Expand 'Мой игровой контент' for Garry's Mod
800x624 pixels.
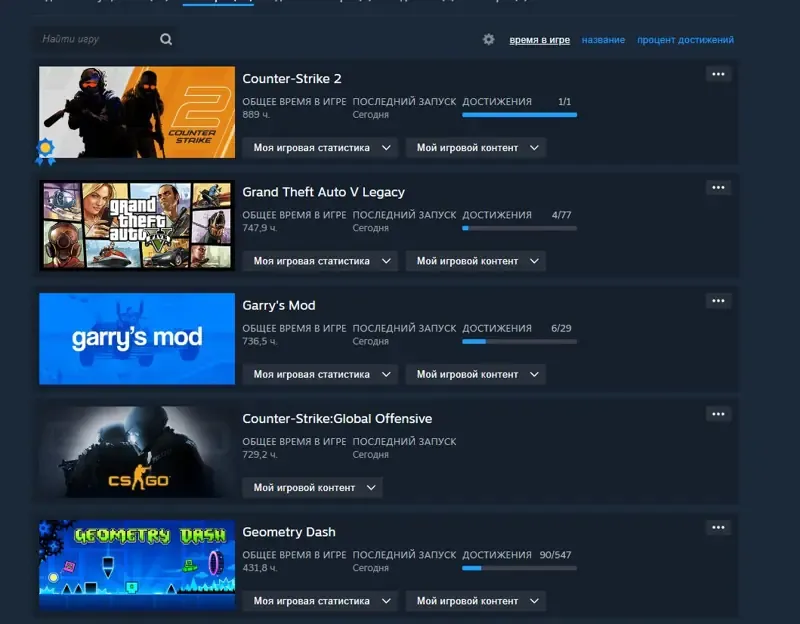coord(476,375)
